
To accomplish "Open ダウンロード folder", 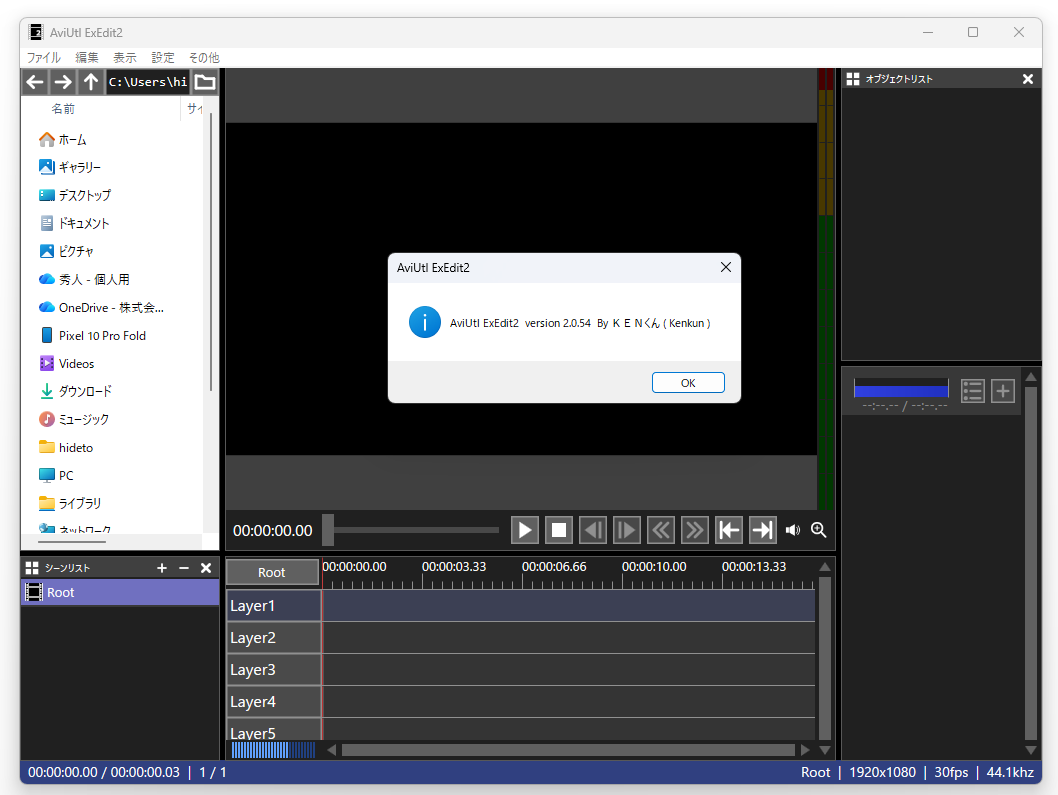I will pyautogui.click(x=75, y=391).
